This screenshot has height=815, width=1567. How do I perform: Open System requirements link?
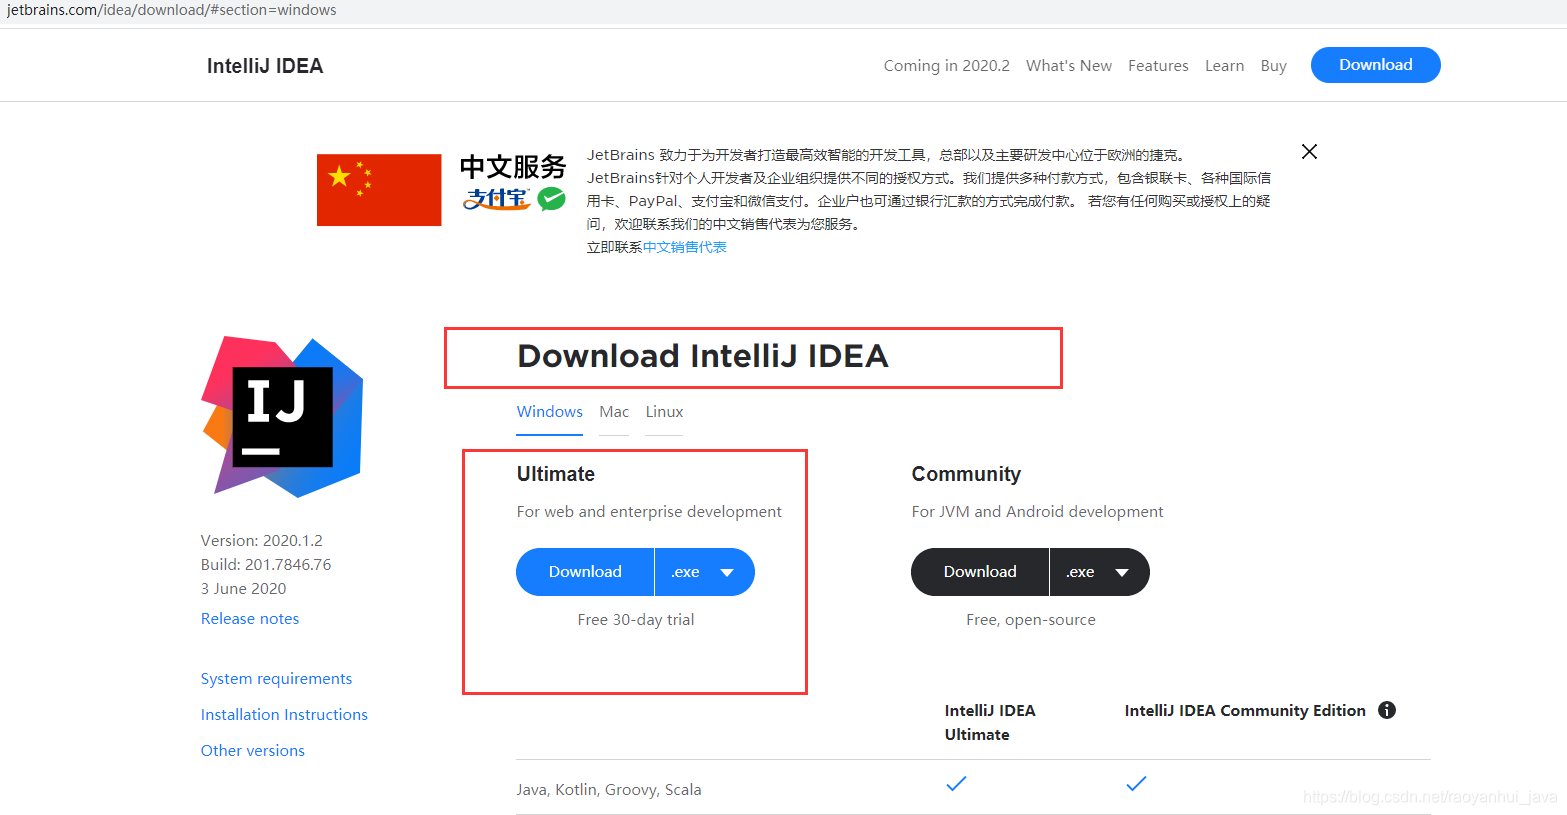[x=276, y=679]
